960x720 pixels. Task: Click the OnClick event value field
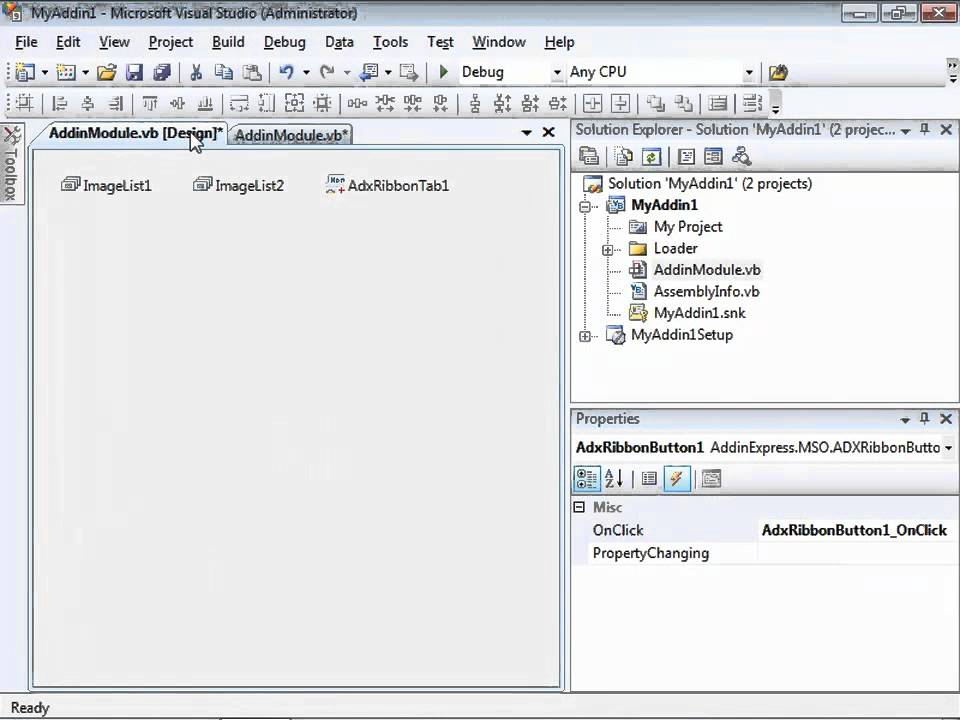pyautogui.click(x=857, y=530)
